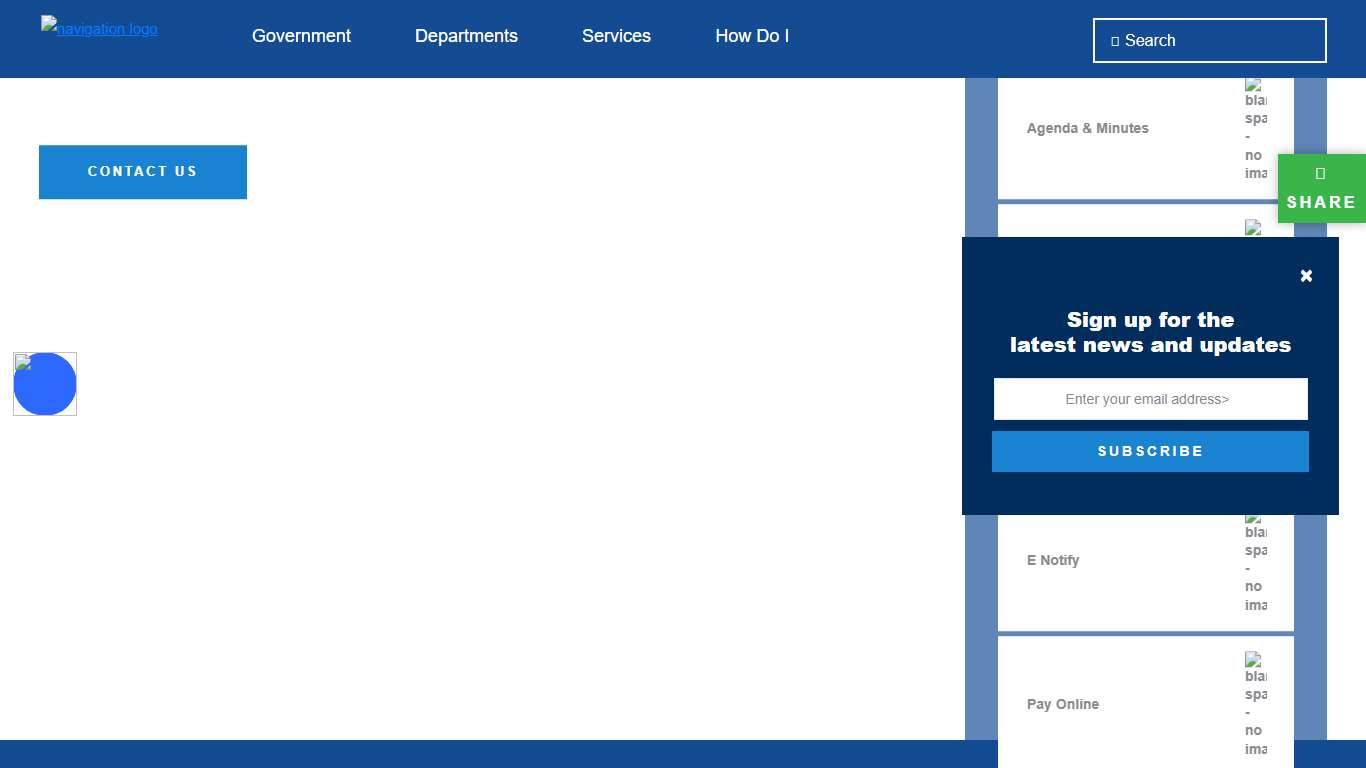Image resolution: width=1366 pixels, height=768 pixels.
Task: Open the E Notify link
Action: pos(1053,560)
